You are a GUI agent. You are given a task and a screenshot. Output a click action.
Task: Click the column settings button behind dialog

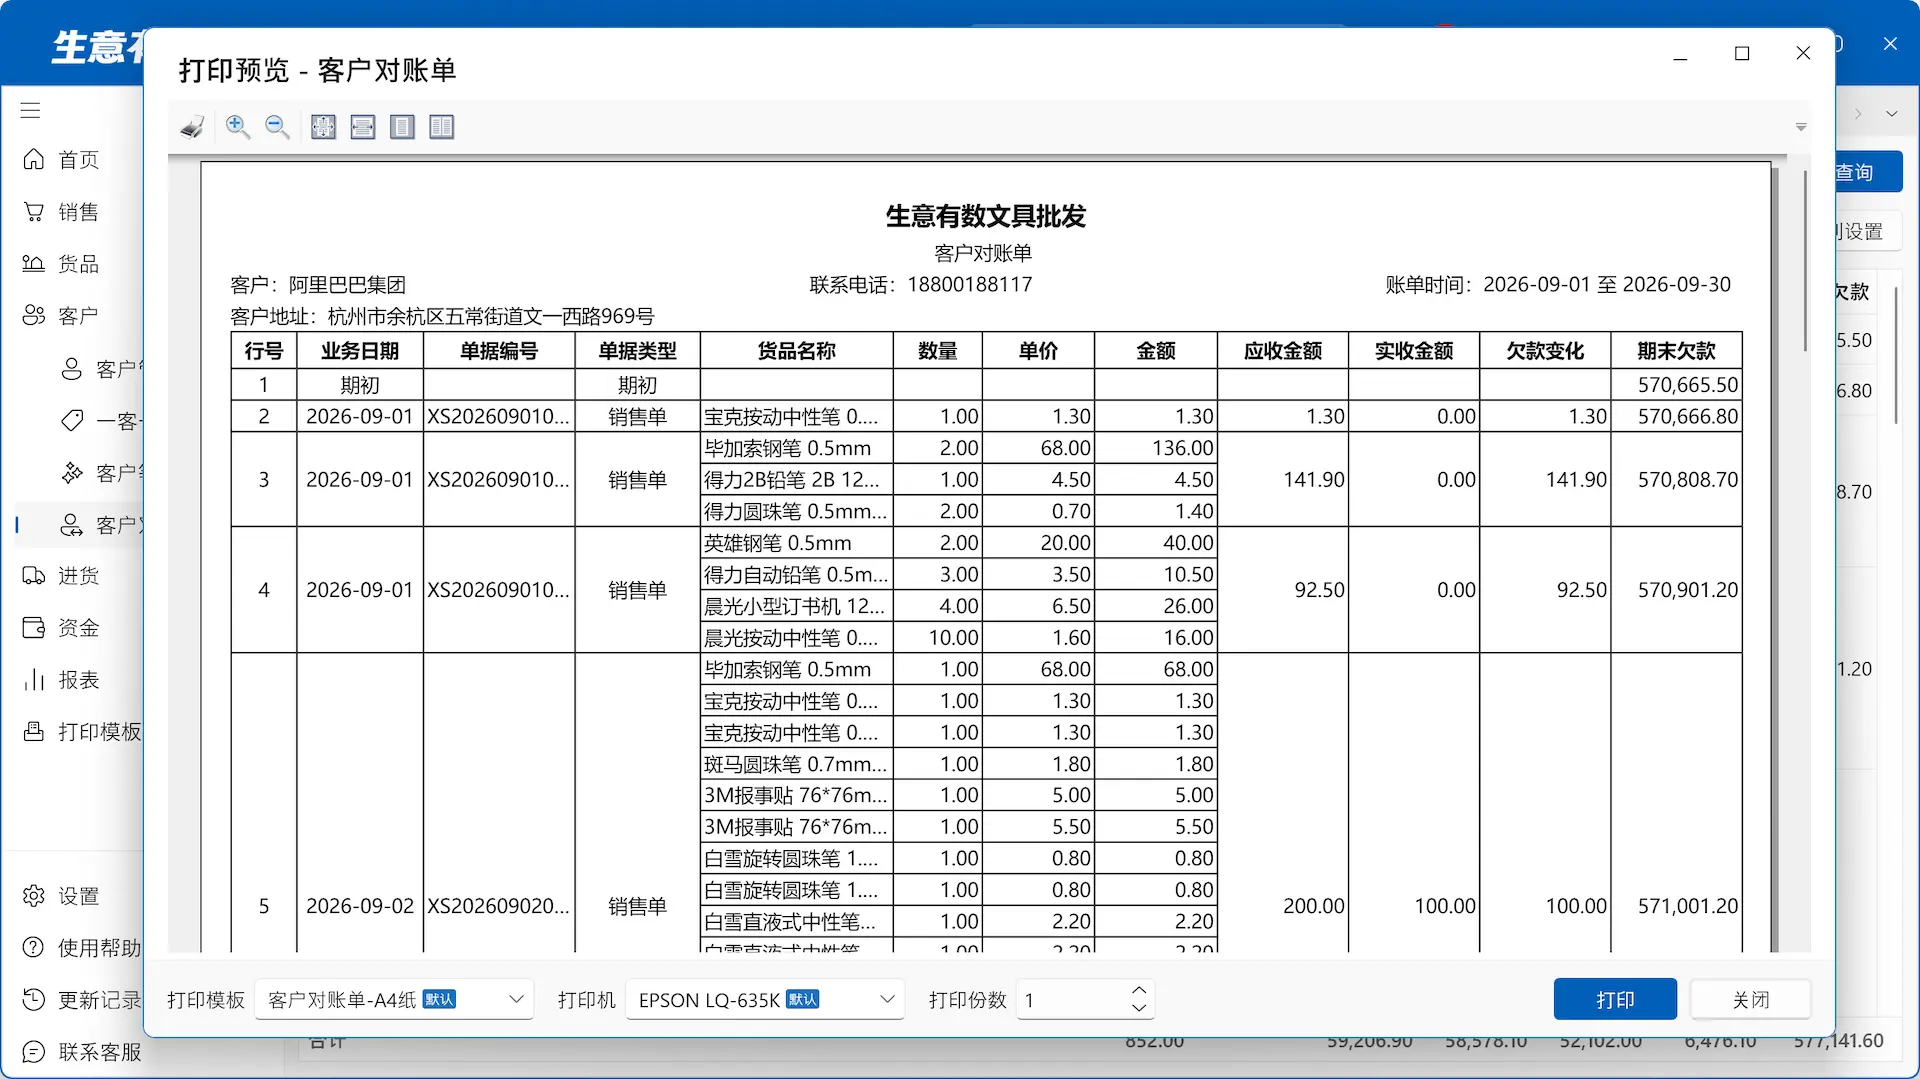coord(1868,232)
